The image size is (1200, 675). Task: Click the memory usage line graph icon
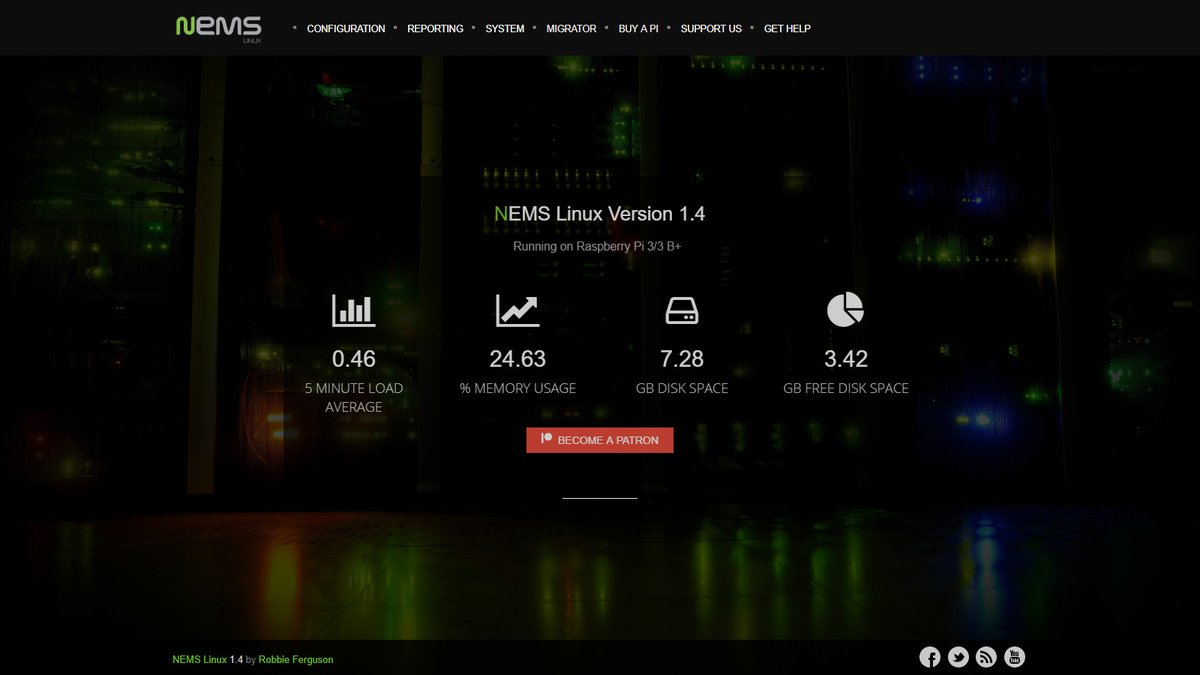[517, 311]
